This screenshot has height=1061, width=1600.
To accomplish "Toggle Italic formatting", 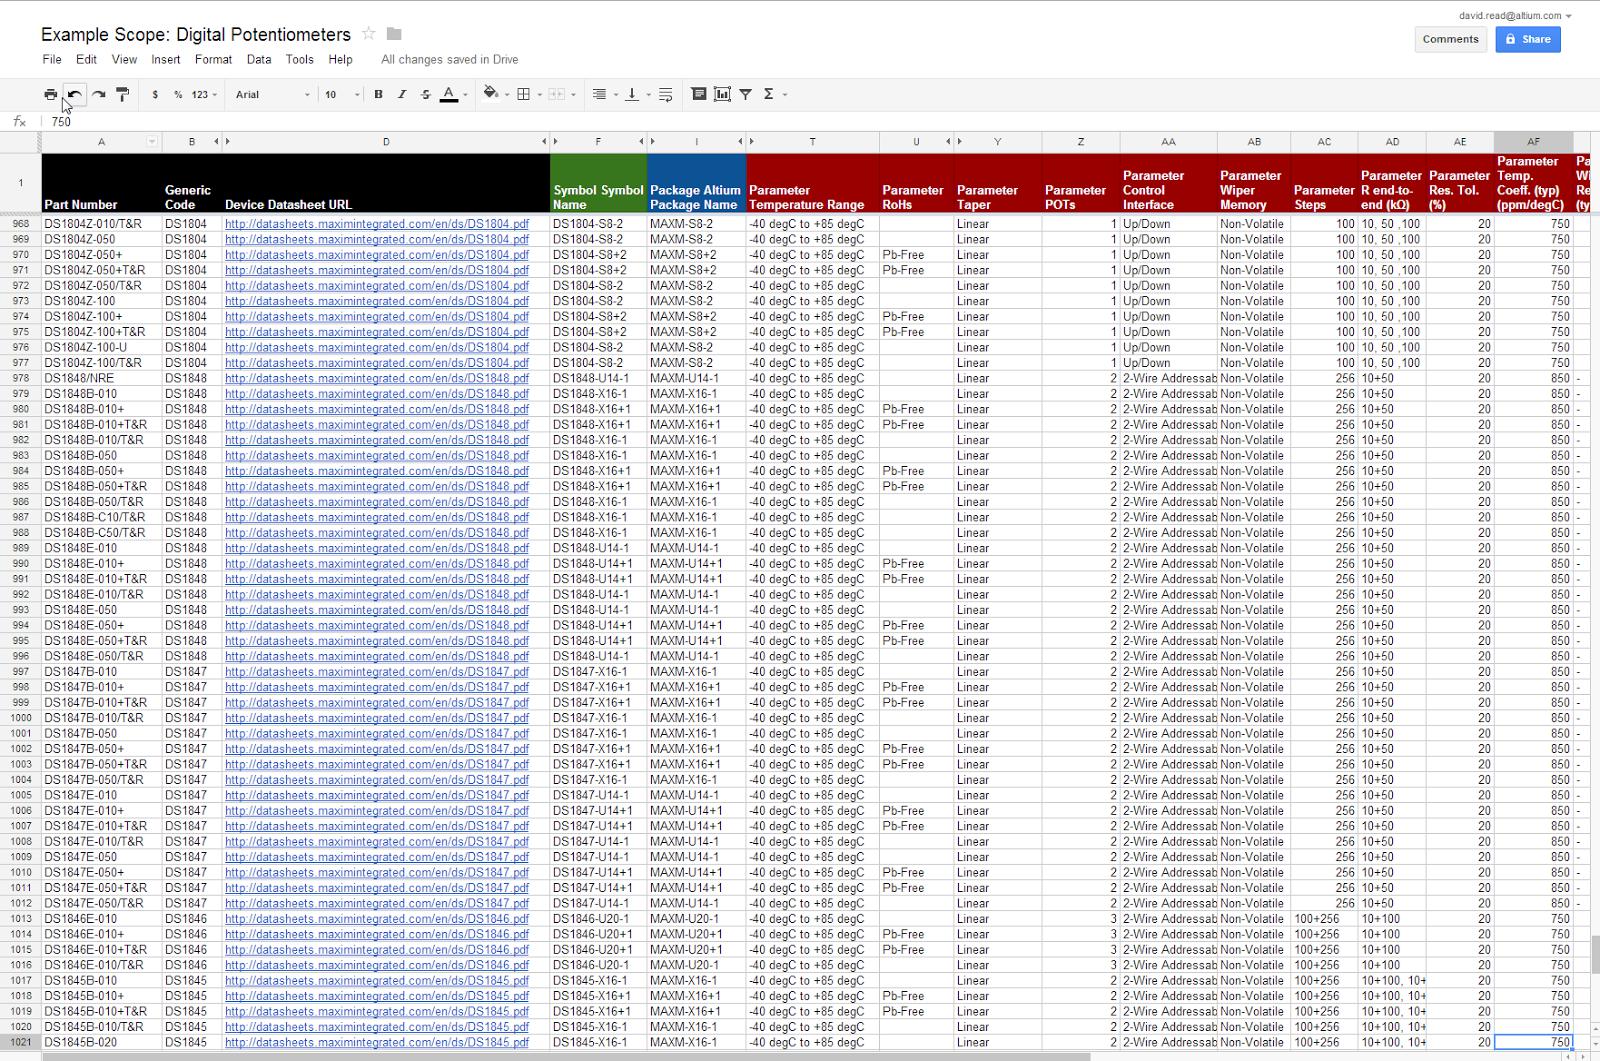I will click(x=402, y=94).
